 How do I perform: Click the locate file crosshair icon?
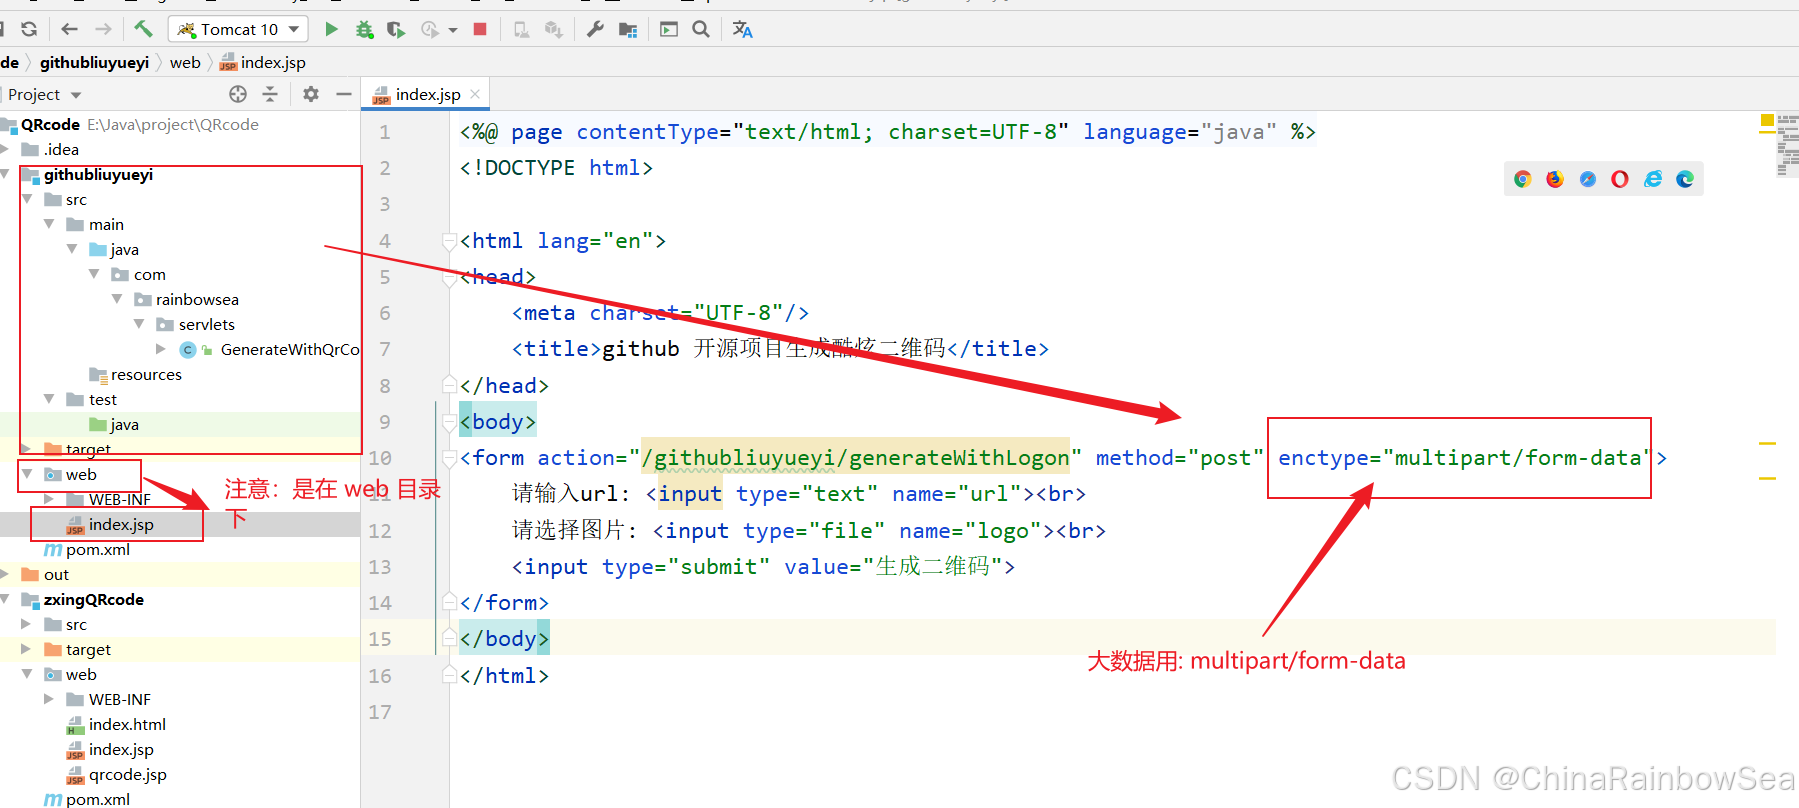238,94
